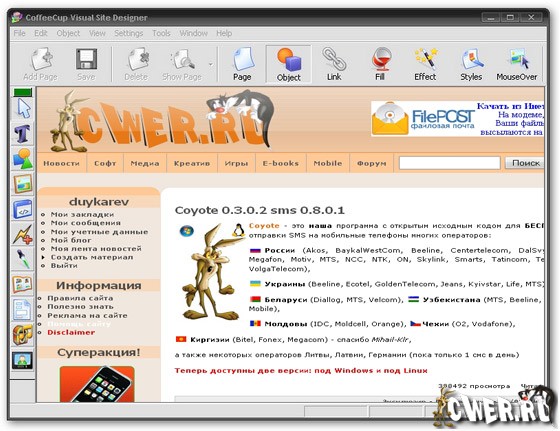This screenshot has height=431, width=560.
Task: Open the Mobile site tab
Action: [x=328, y=163]
